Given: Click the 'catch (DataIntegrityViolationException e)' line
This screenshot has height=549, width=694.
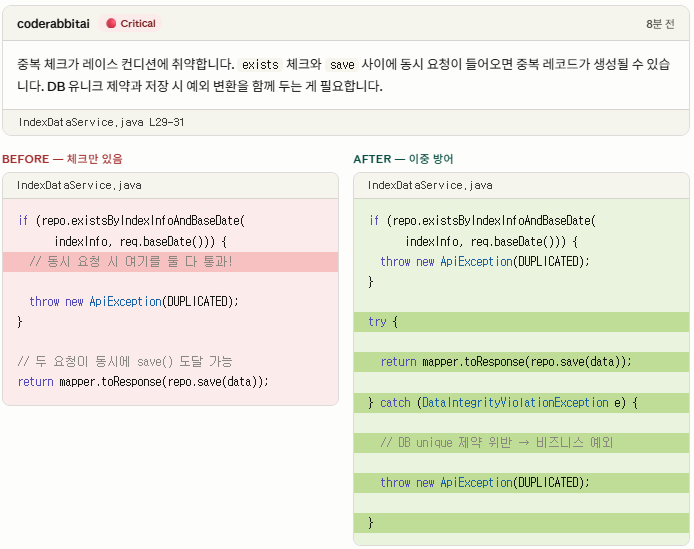Looking at the screenshot, I should [521, 402].
